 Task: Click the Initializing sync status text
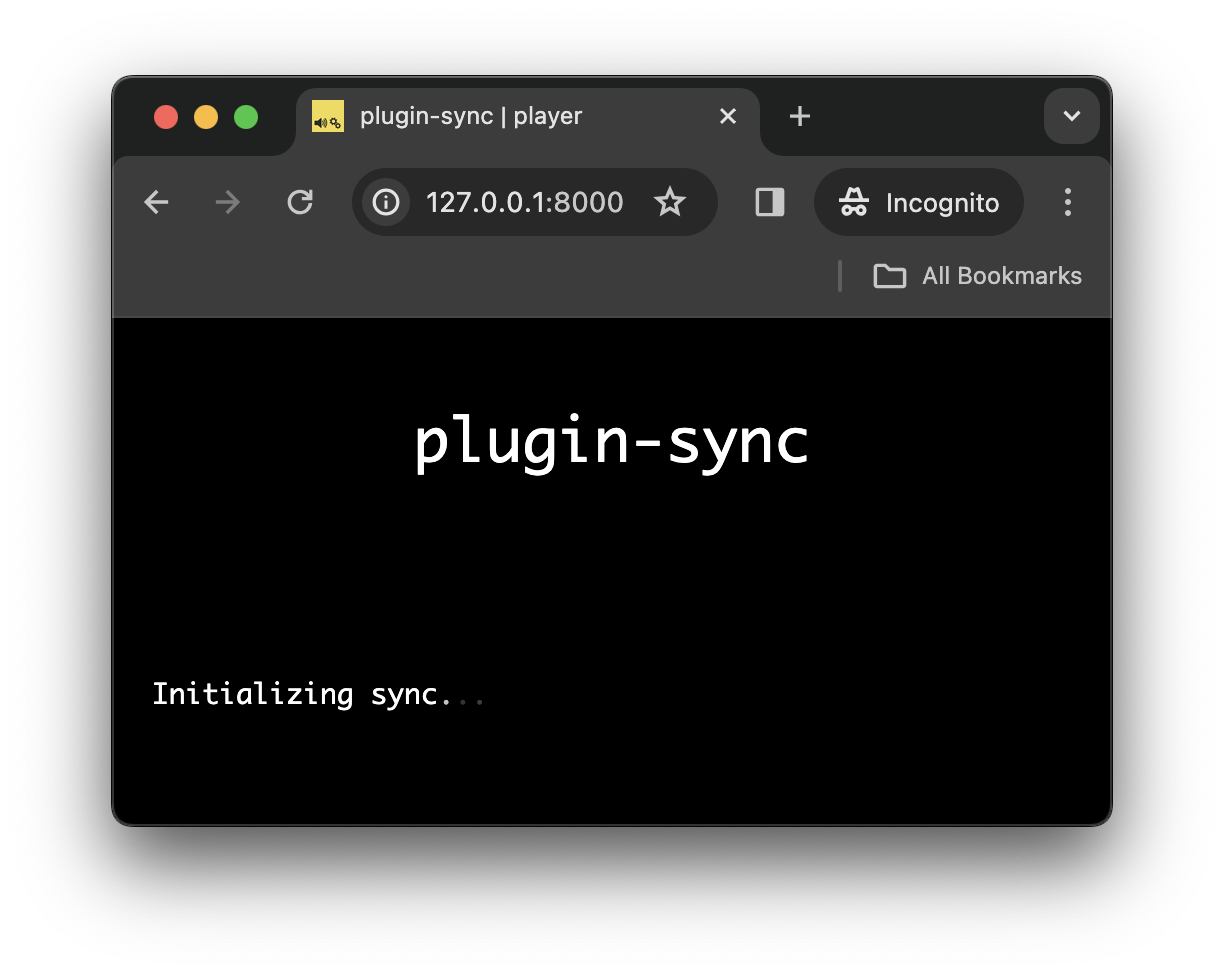click(318, 694)
